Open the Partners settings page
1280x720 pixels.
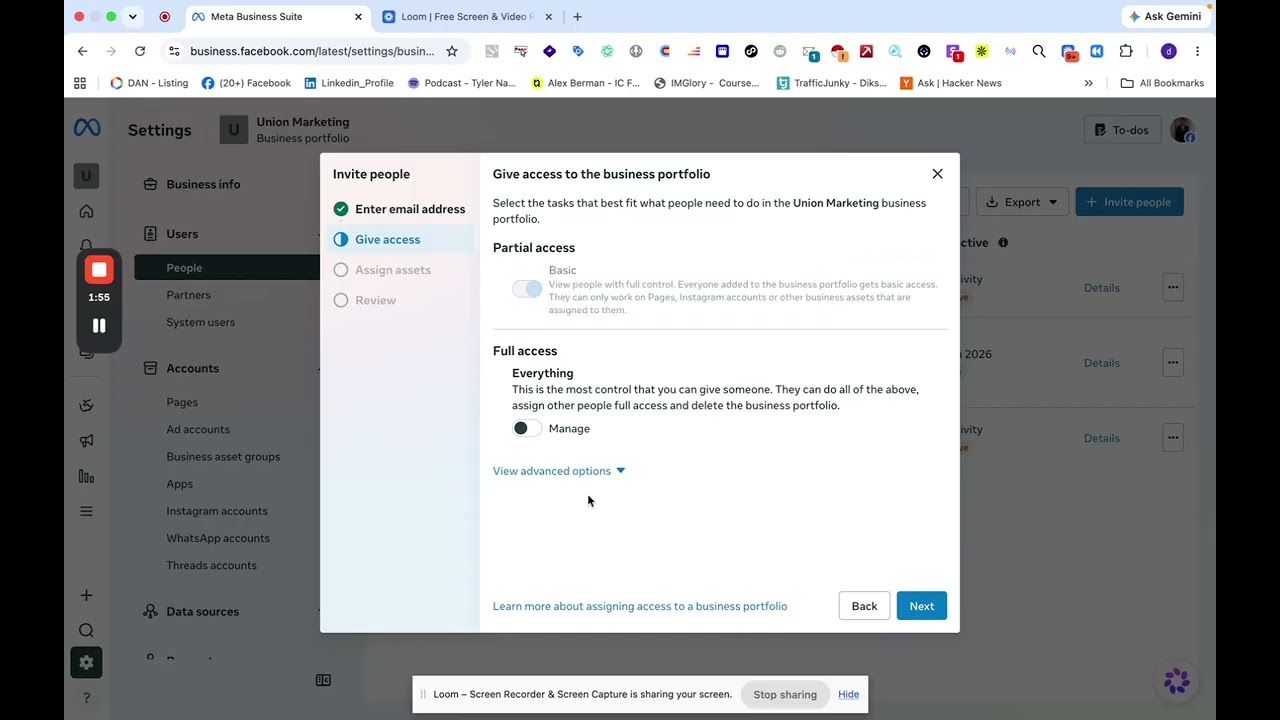(188, 295)
